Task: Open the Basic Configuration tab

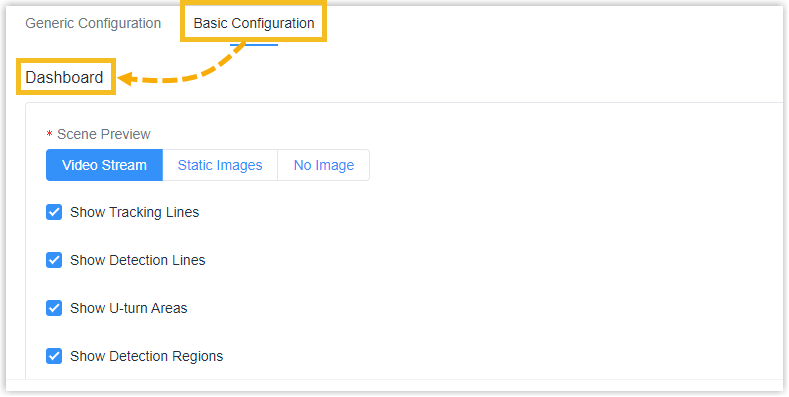Action: coord(254,23)
